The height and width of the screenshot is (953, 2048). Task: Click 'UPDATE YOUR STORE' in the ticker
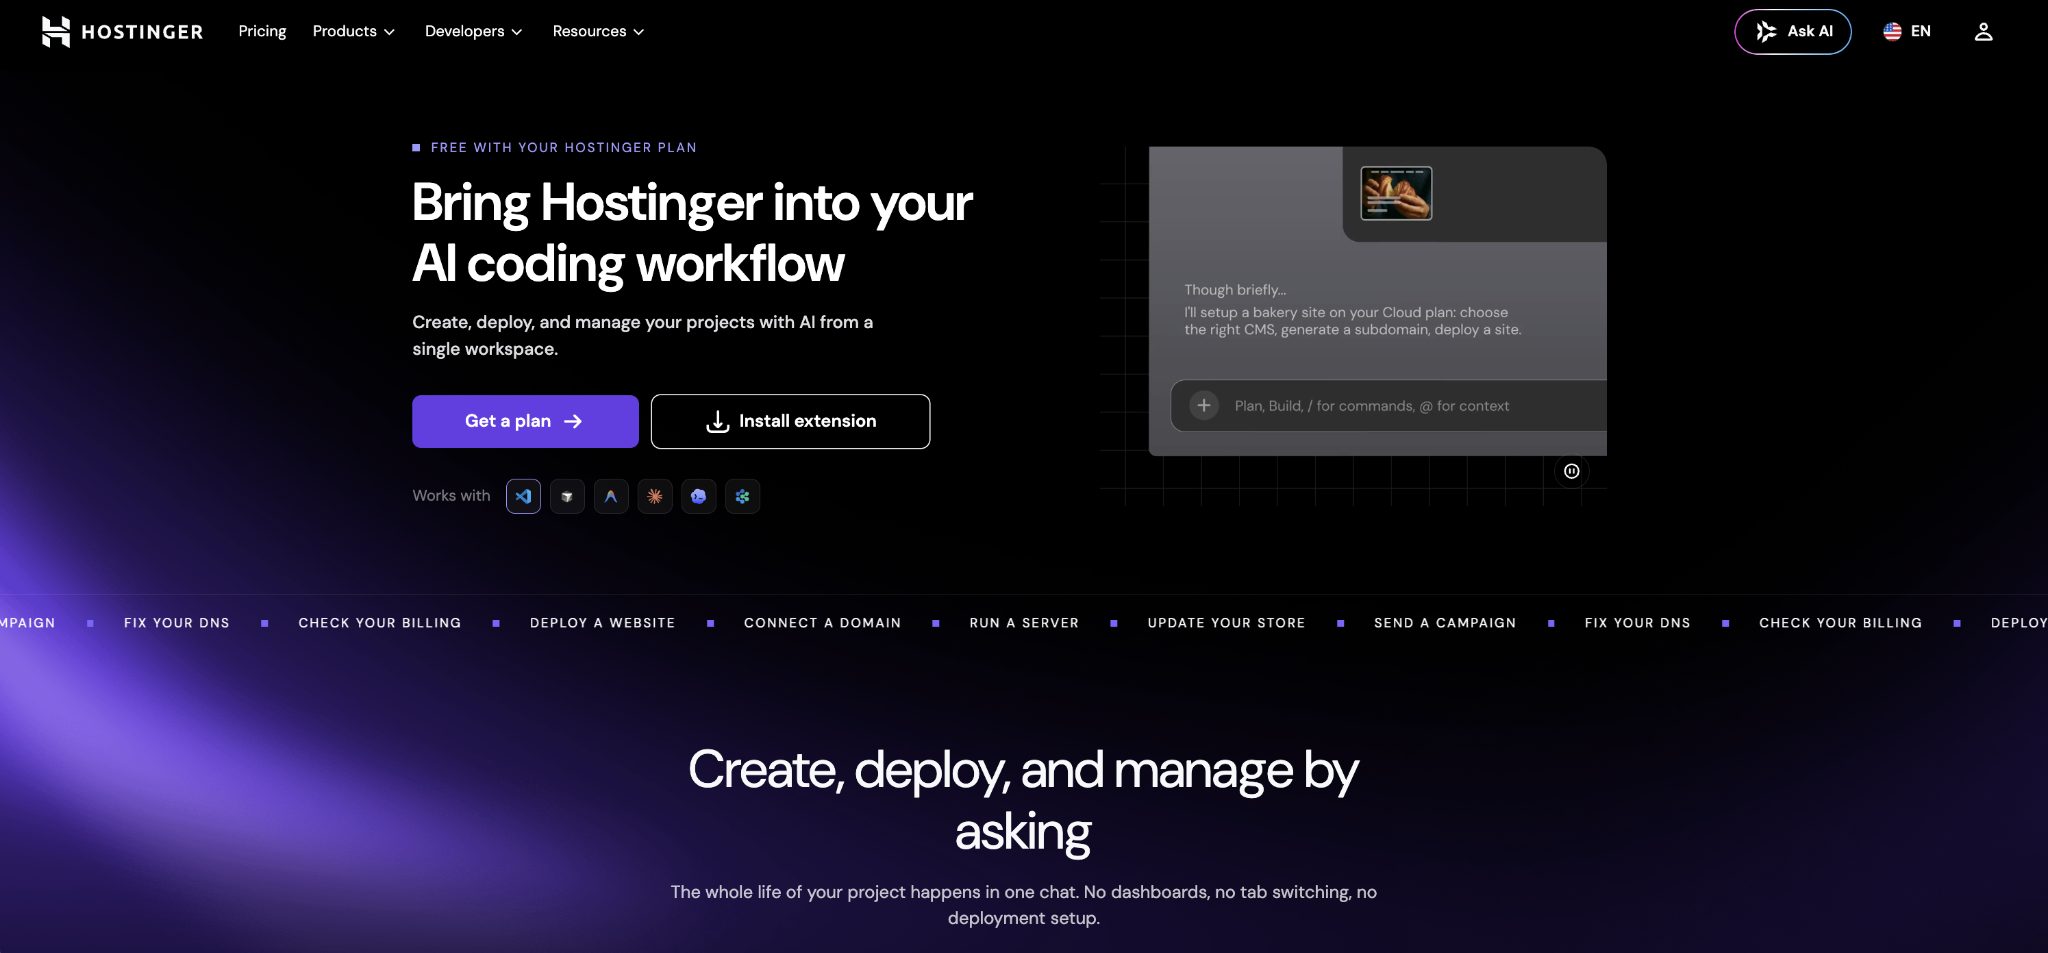(1226, 622)
